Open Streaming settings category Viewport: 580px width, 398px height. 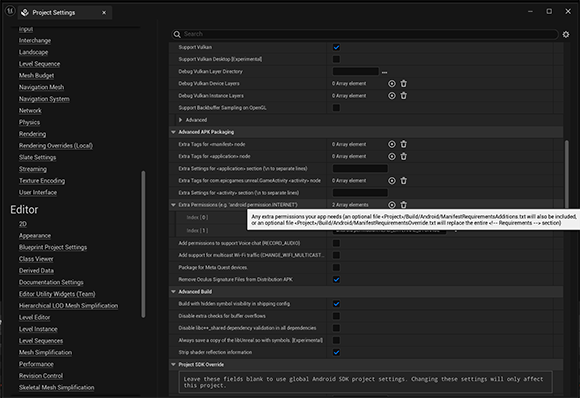pos(33,169)
